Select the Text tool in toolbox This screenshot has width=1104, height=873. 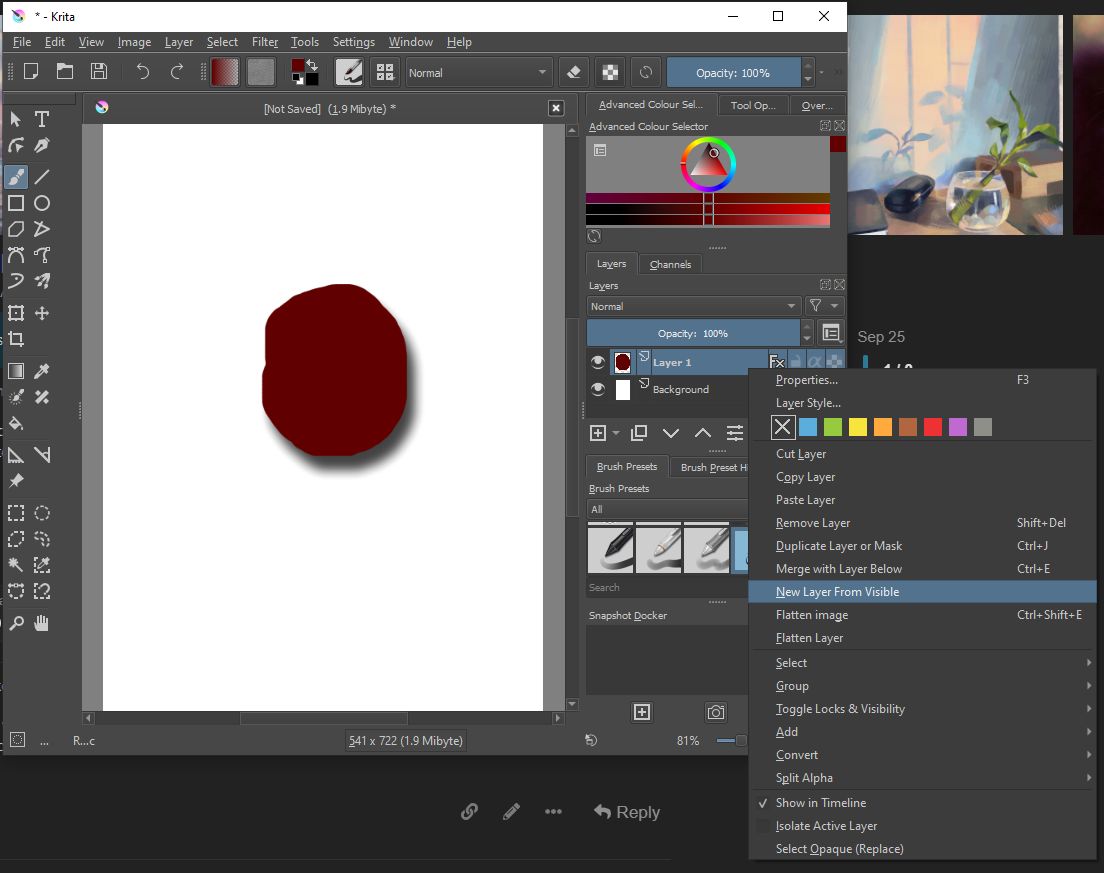(x=42, y=119)
